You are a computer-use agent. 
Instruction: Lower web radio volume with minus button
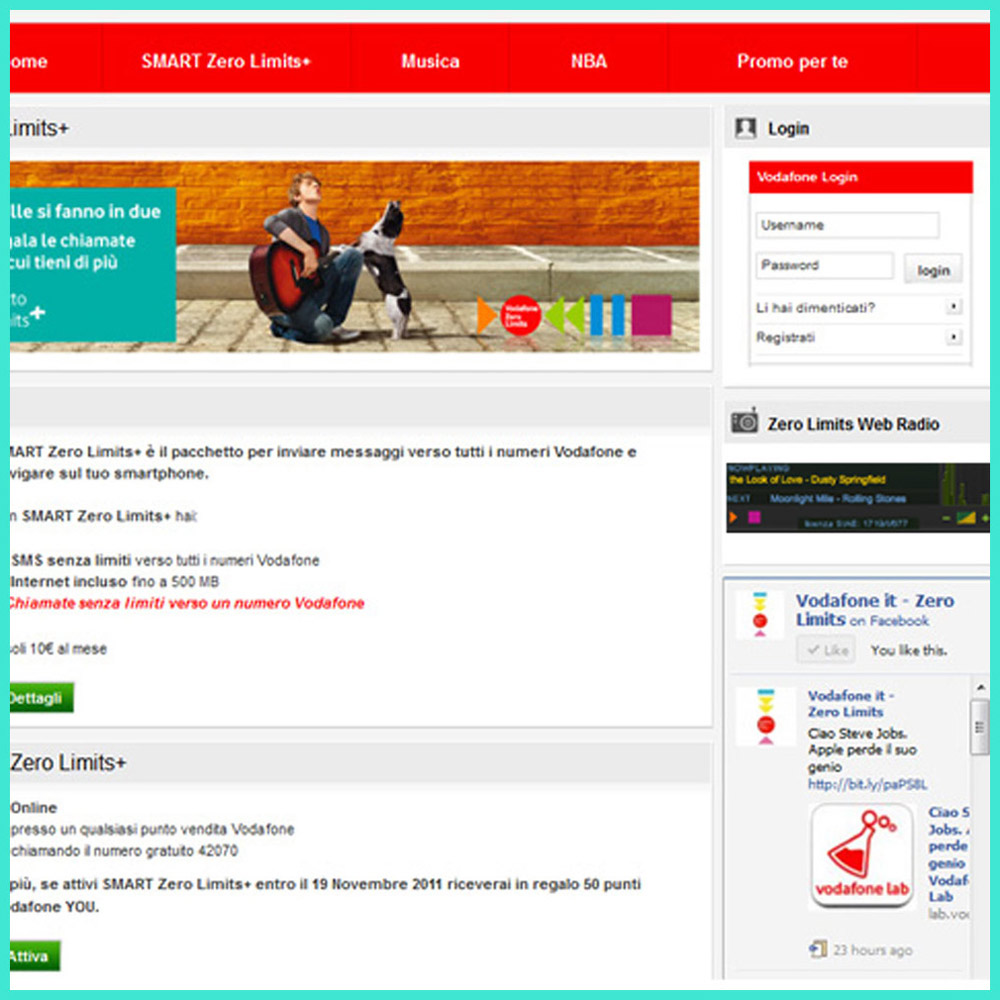[x=946, y=518]
